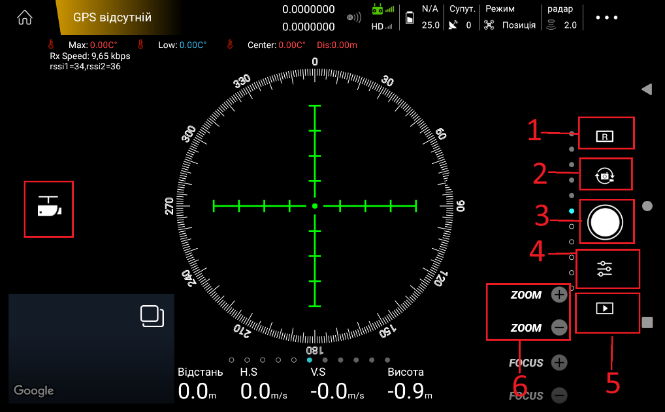Zoom out with the ZOOM minus button
The height and width of the screenshot is (412, 665).
(x=558, y=327)
